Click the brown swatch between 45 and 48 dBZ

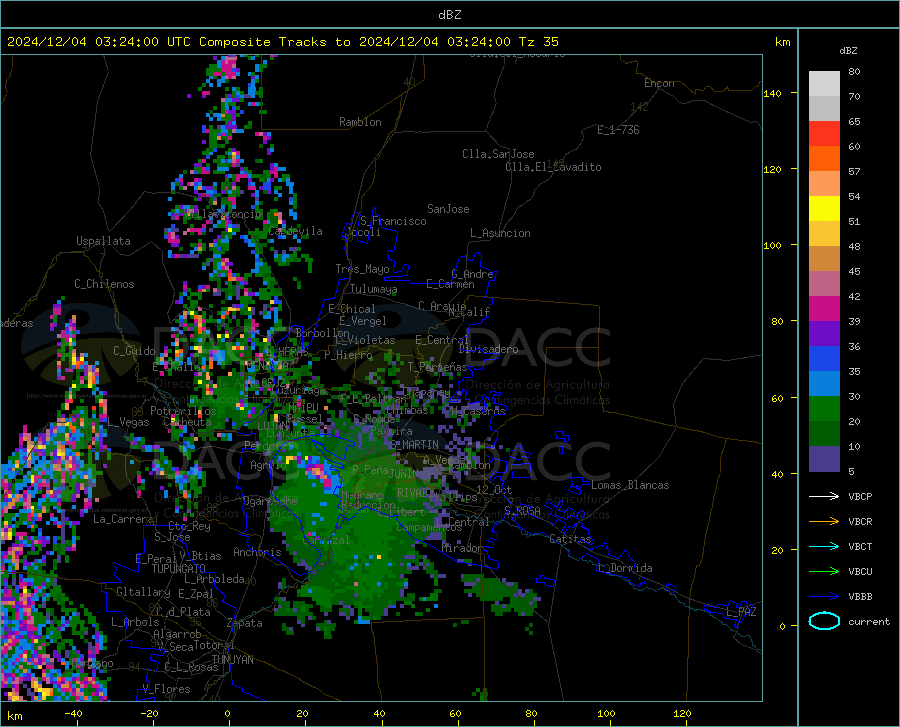(x=824, y=259)
